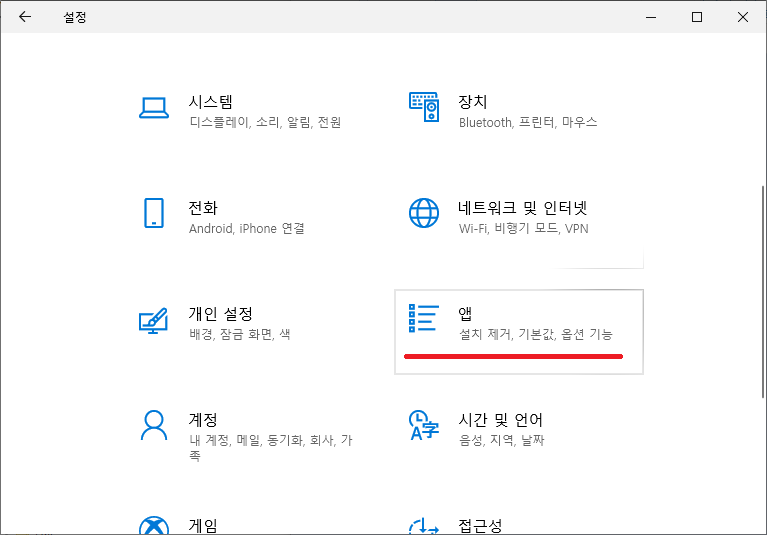Open the 장치 keyboard and speaker icon
The width and height of the screenshot is (767, 535).
click(424, 107)
